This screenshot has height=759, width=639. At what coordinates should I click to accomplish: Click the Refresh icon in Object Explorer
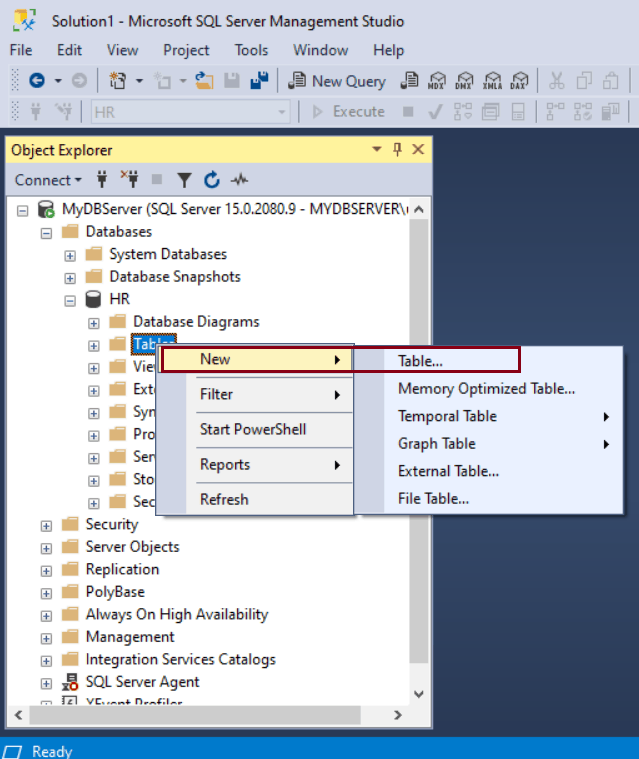pos(211,180)
